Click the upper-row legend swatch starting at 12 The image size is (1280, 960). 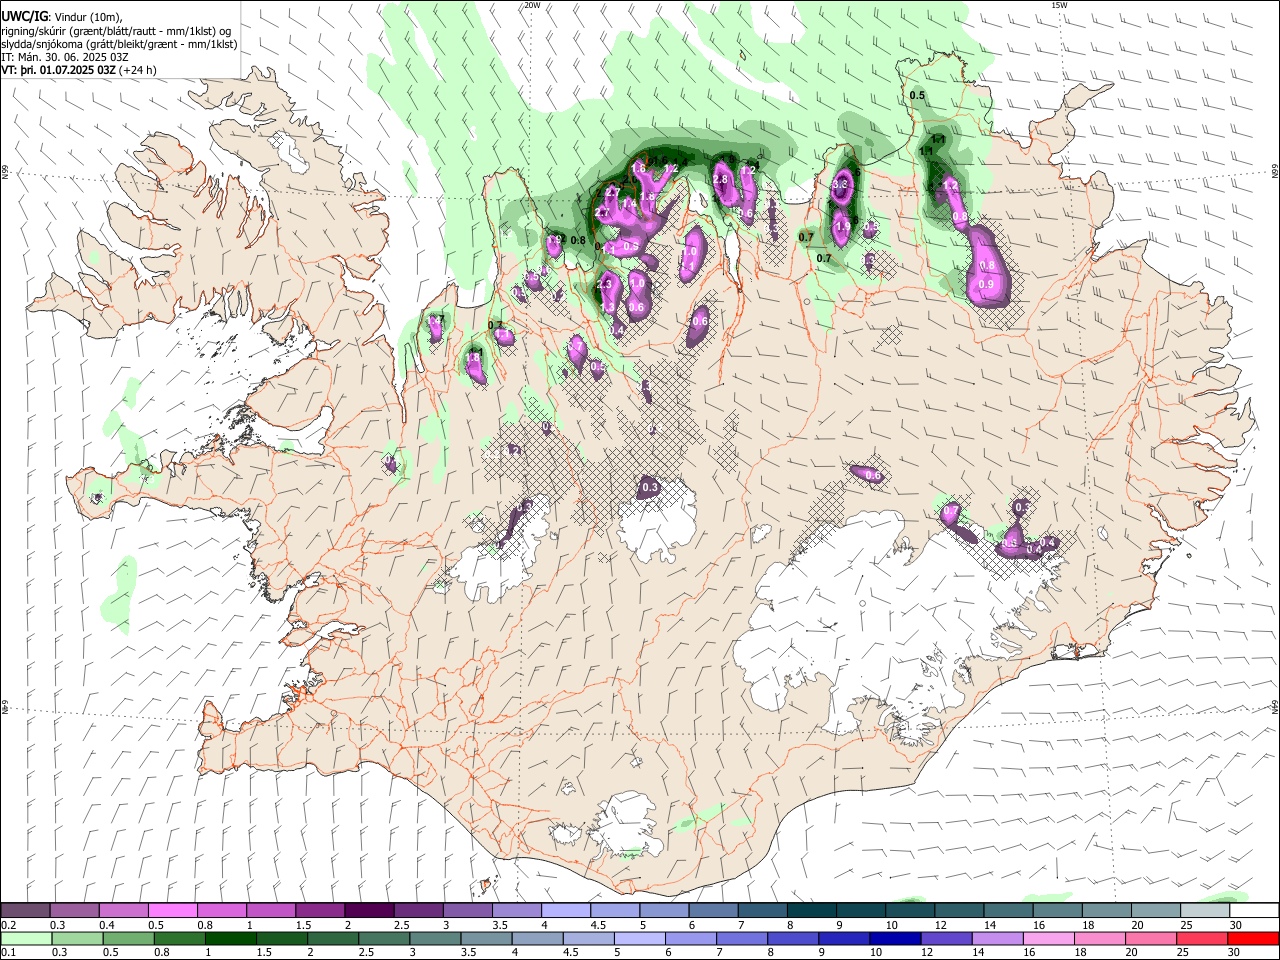click(960, 911)
